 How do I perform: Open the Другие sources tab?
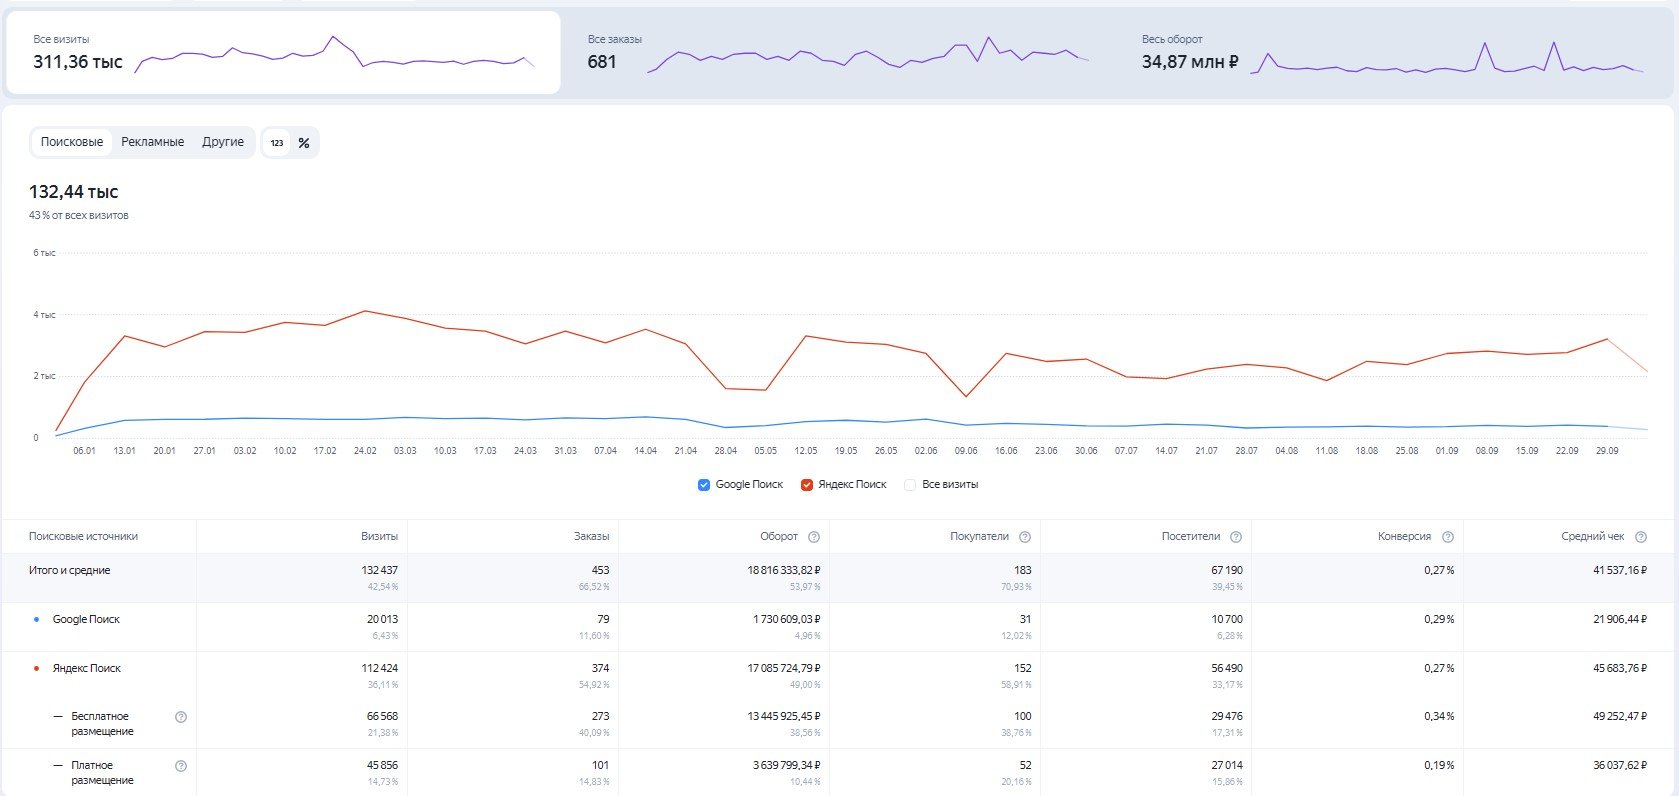223,142
